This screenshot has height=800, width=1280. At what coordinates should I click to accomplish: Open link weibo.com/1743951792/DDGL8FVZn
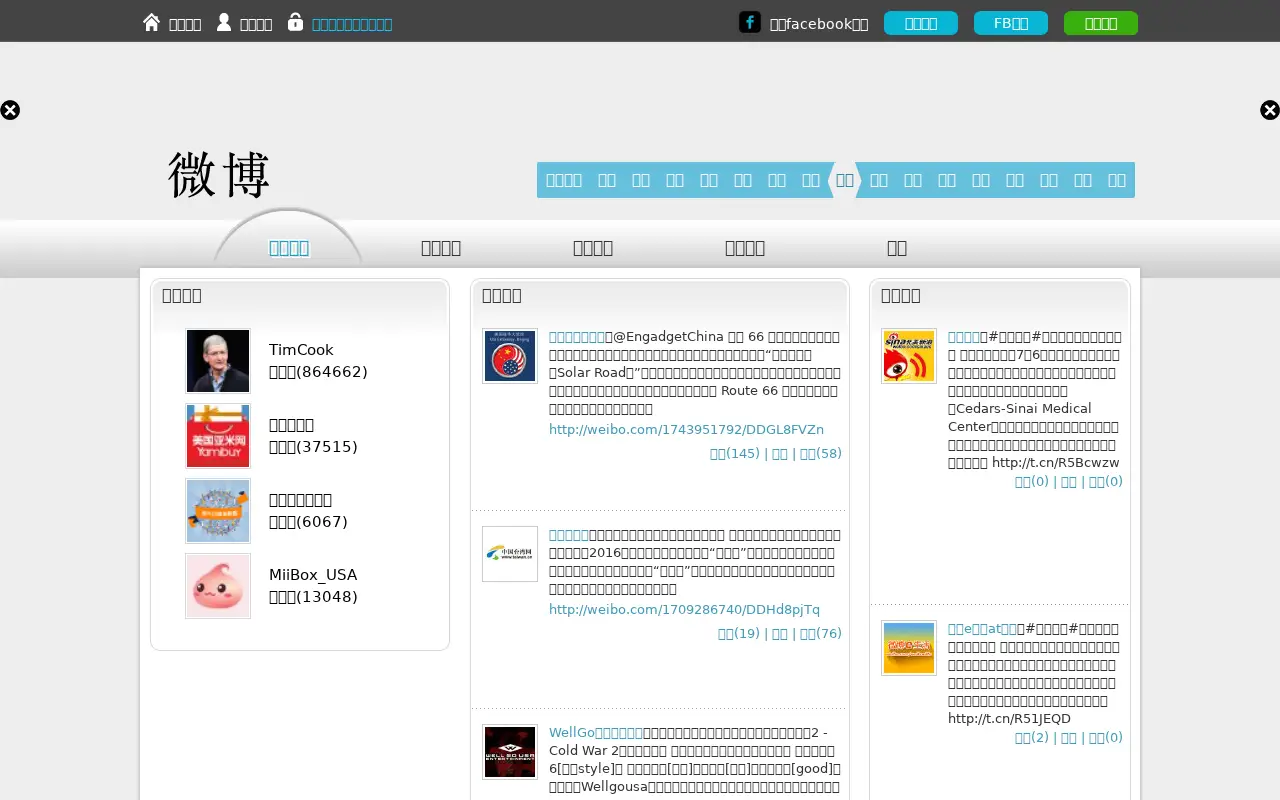tap(686, 430)
